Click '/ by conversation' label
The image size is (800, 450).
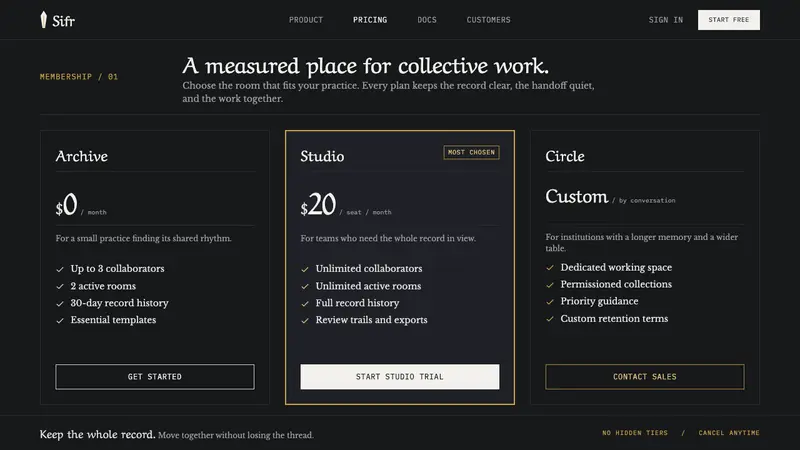click(644, 201)
